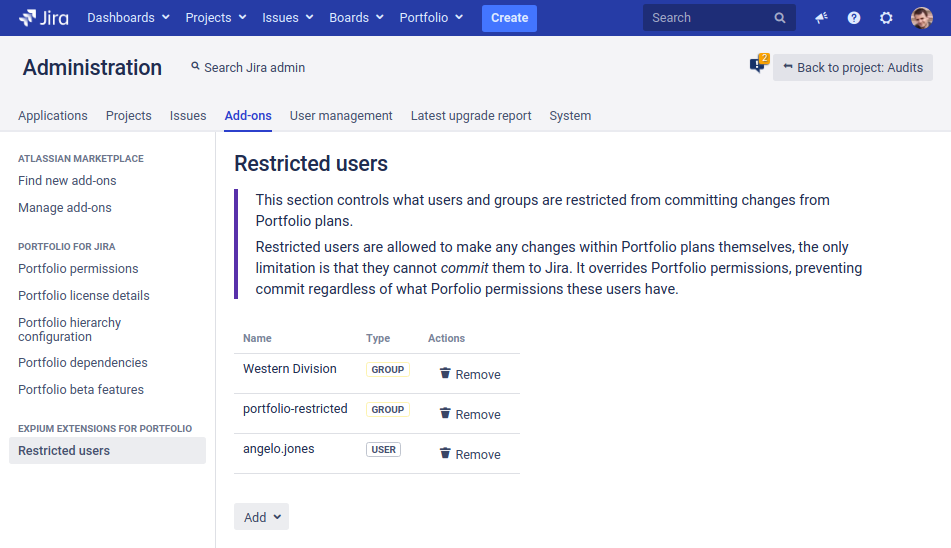Click the Search Jira admin magnifier icon
This screenshot has height=548, width=951.
click(x=195, y=66)
